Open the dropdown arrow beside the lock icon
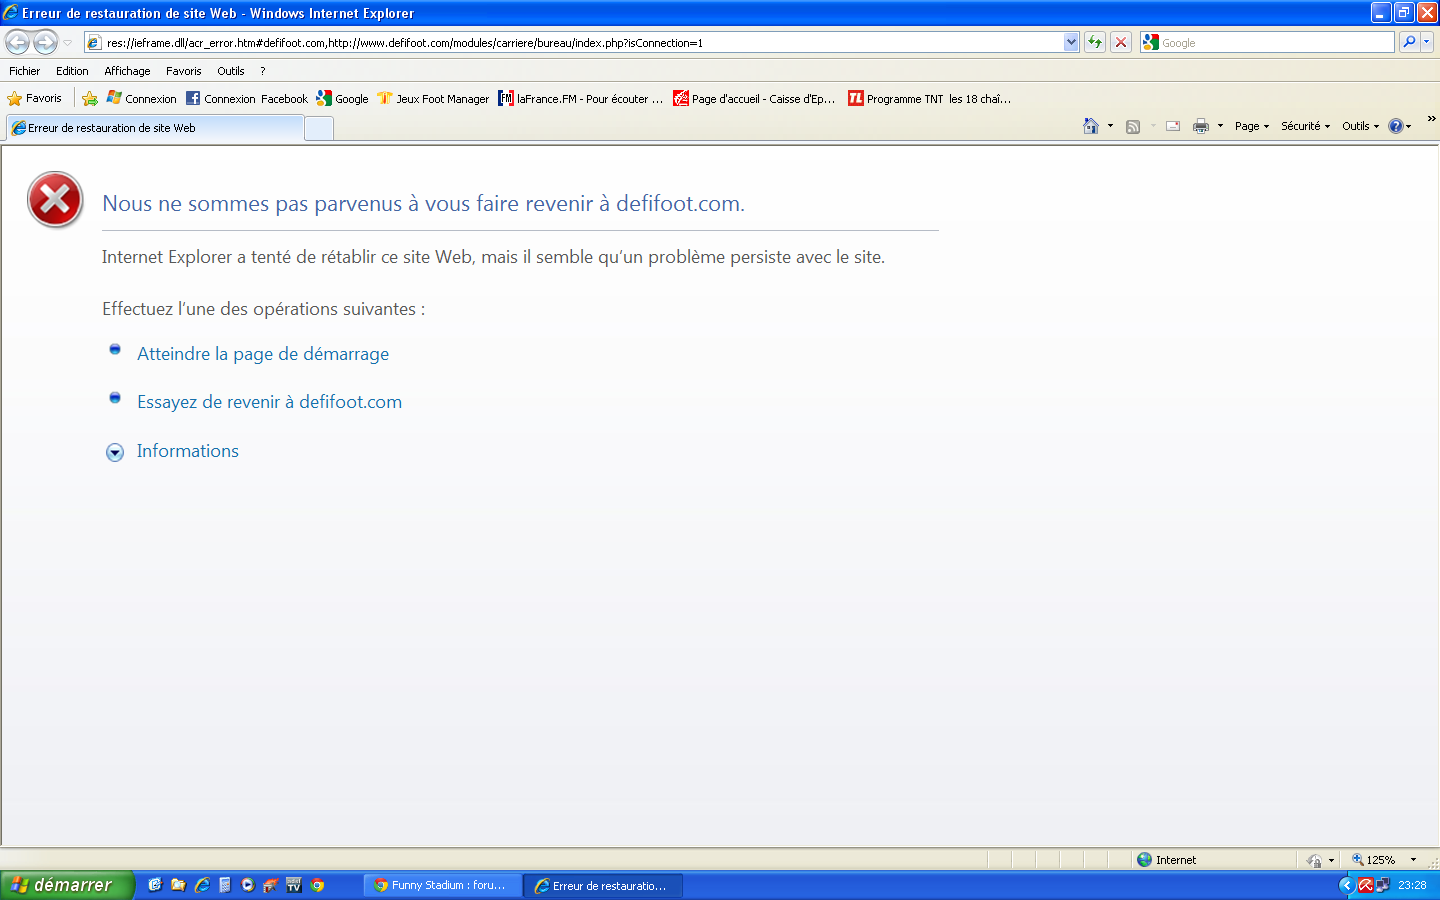Viewport: 1440px width, 900px height. point(1331,860)
